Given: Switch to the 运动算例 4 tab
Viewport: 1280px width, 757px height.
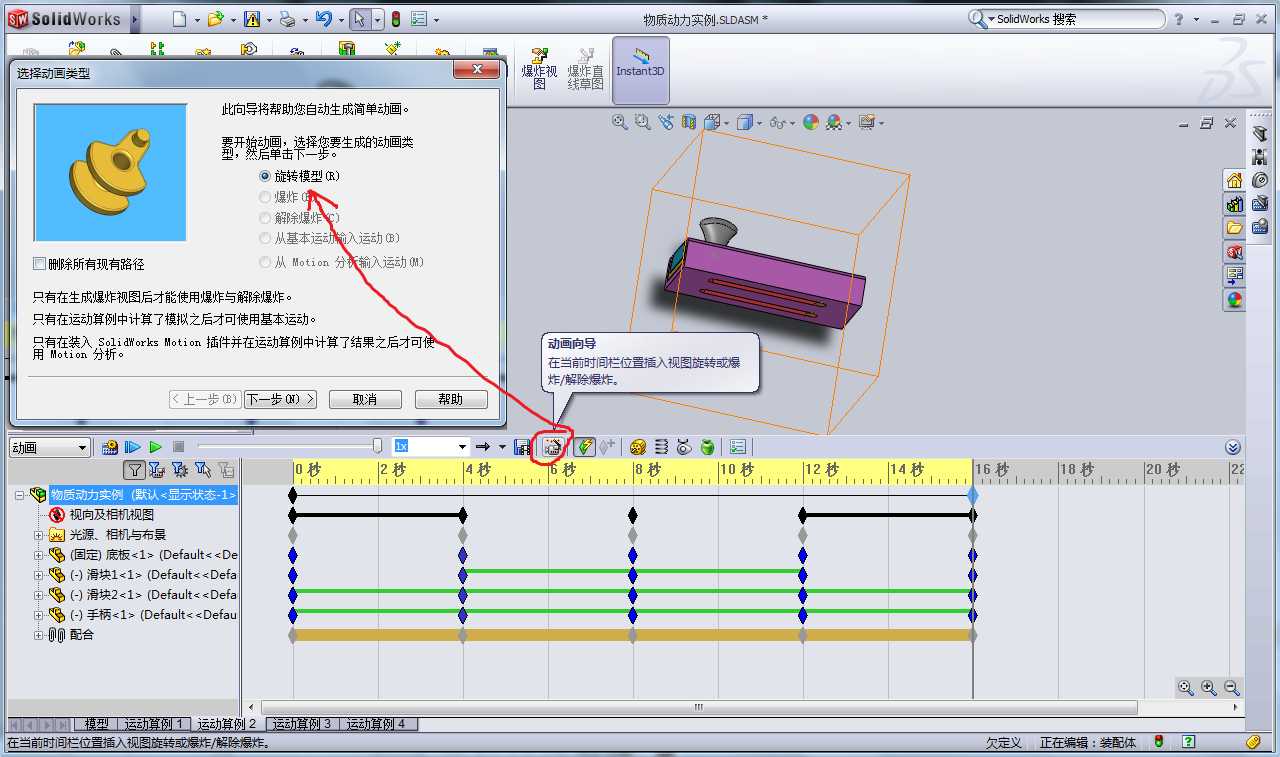Looking at the screenshot, I should (376, 724).
